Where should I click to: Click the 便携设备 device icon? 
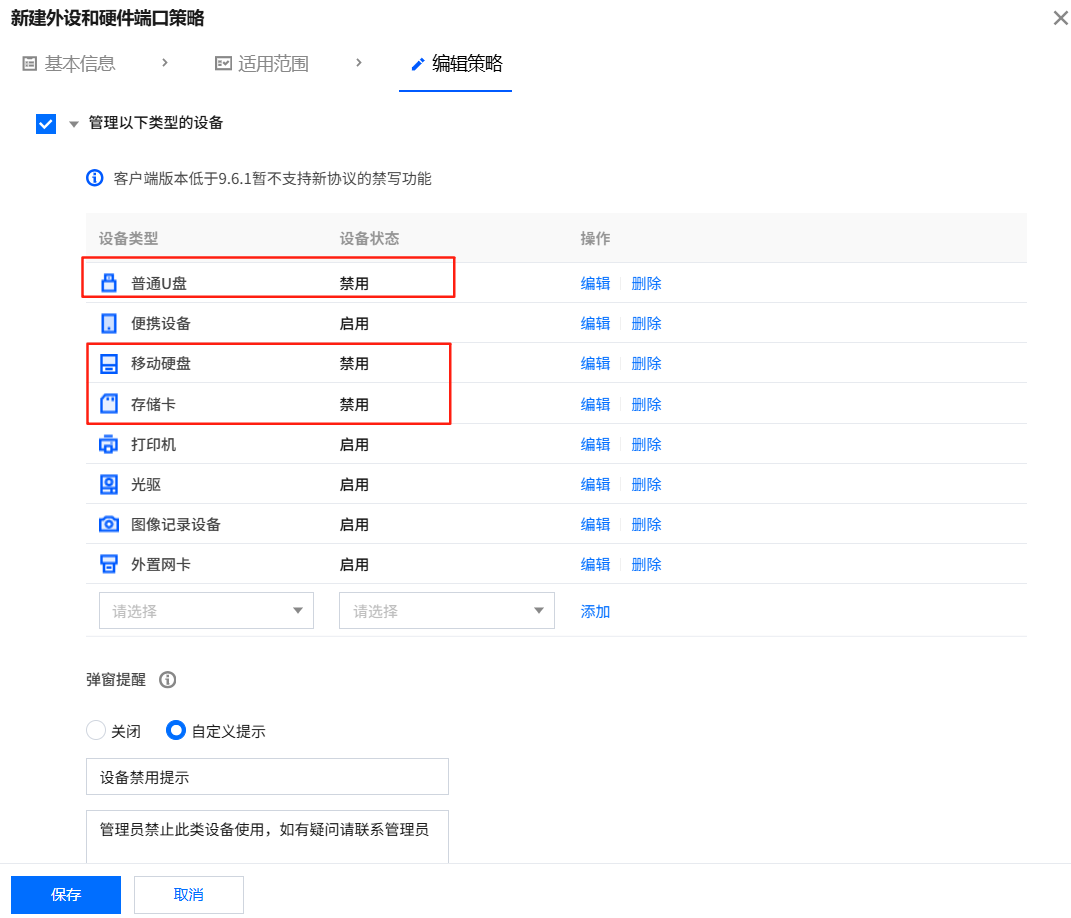(109, 323)
